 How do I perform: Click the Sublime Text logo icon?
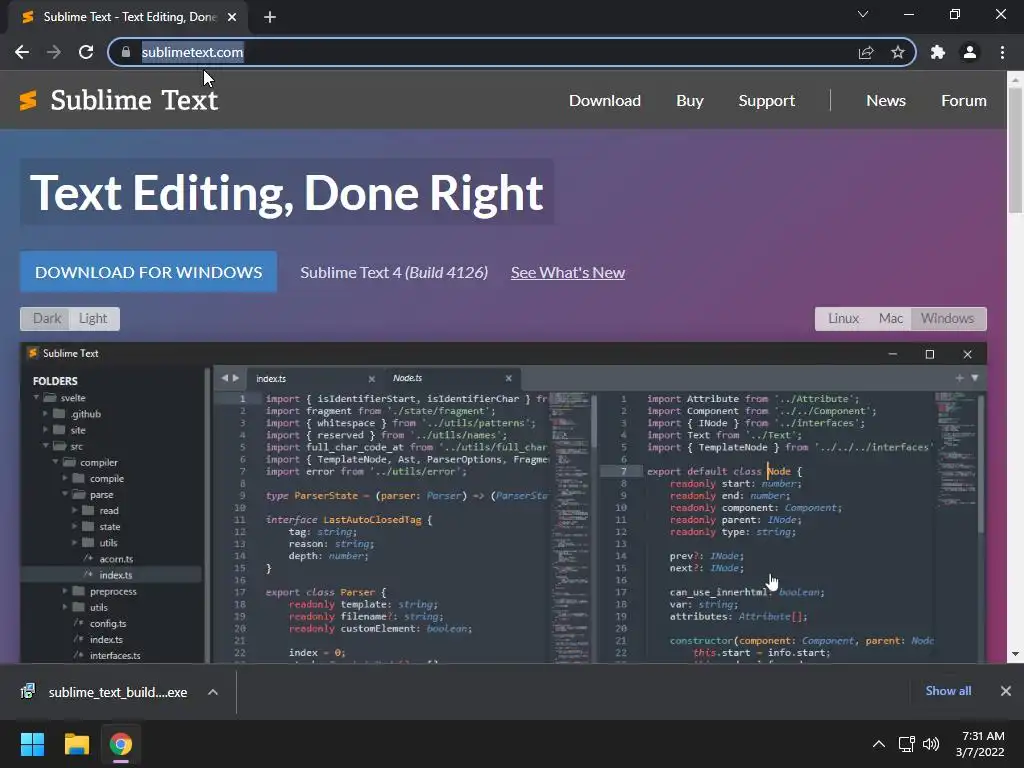28,101
